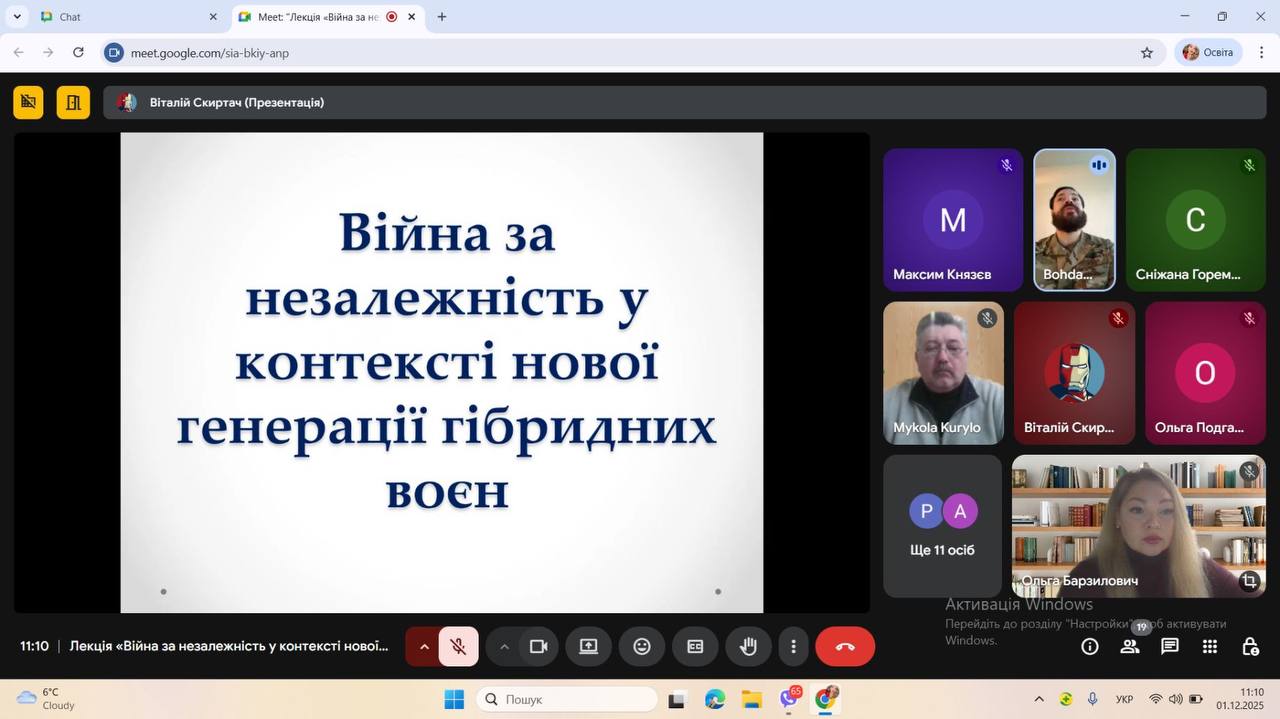
Task: Leave the call with the red button
Action: (x=845, y=646)
